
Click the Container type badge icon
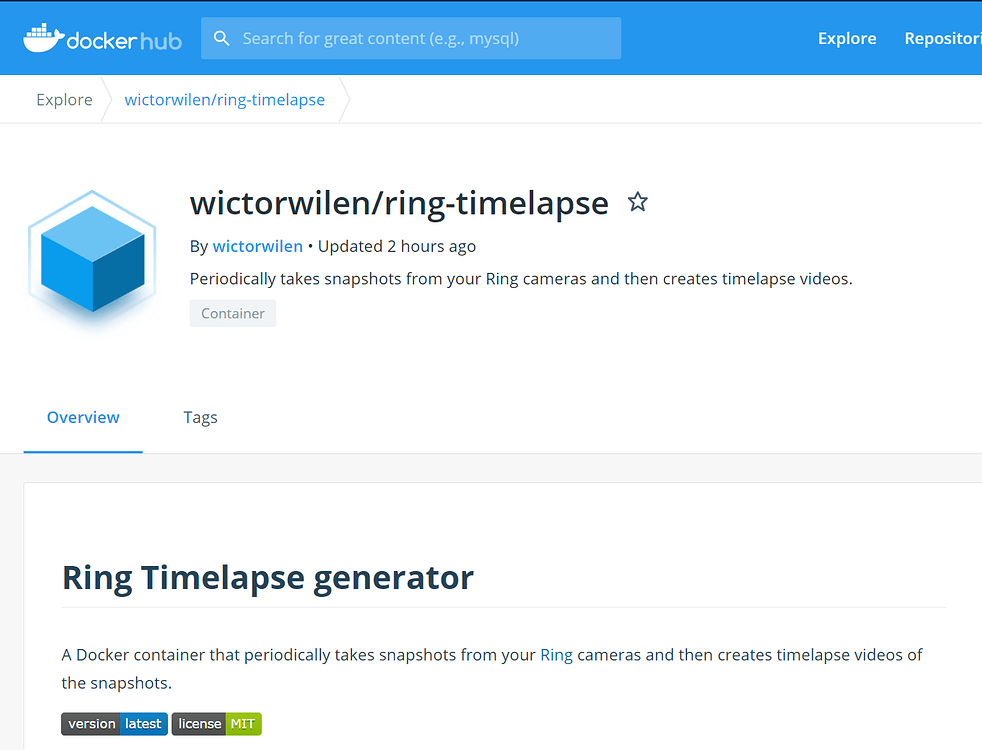(232, 313)
